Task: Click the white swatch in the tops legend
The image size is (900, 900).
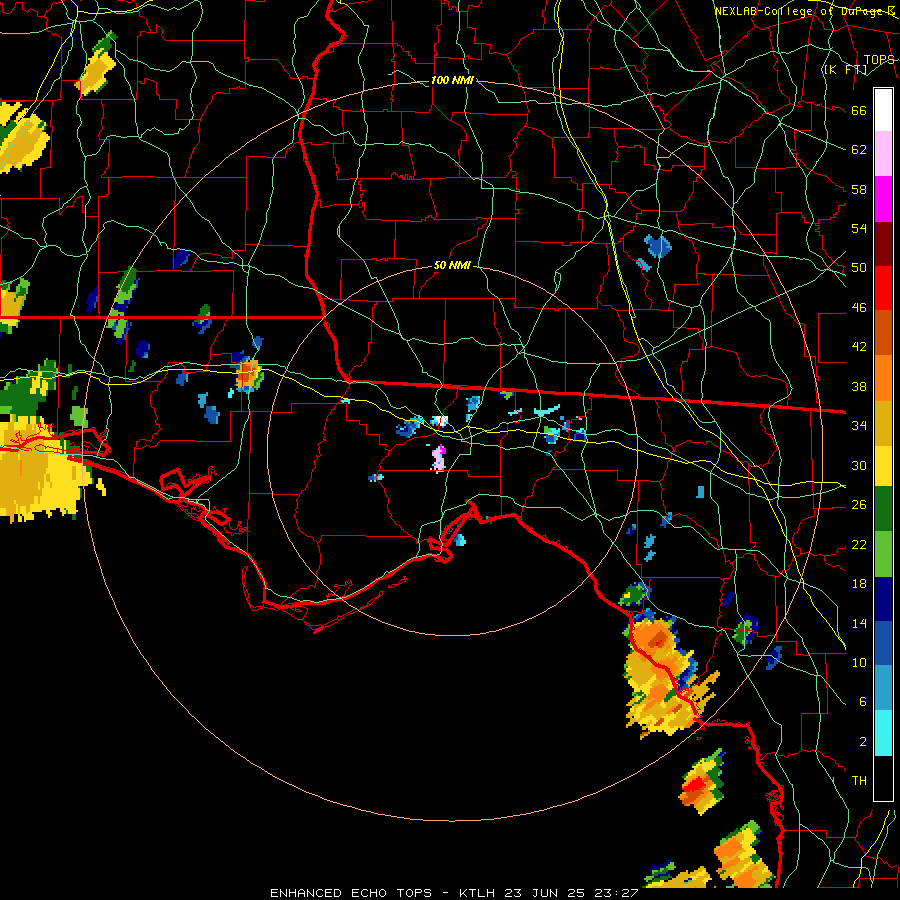Action: pos(883,110)
